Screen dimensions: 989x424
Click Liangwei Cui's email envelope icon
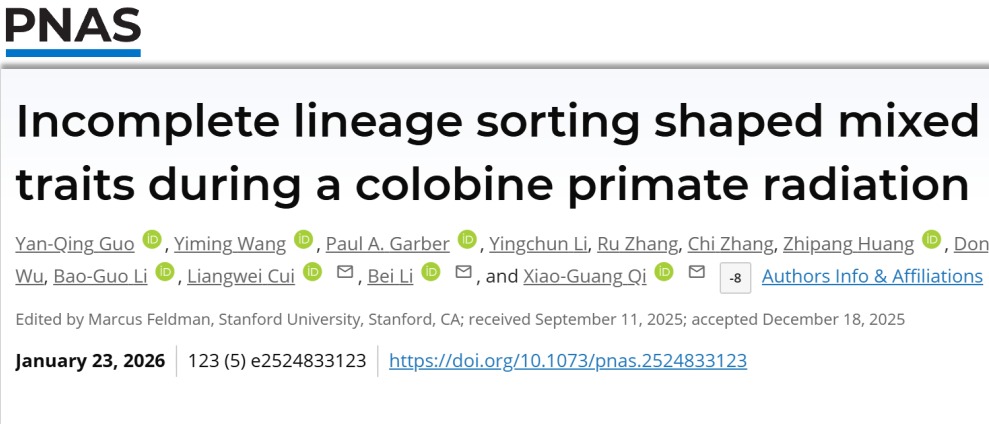345,272
